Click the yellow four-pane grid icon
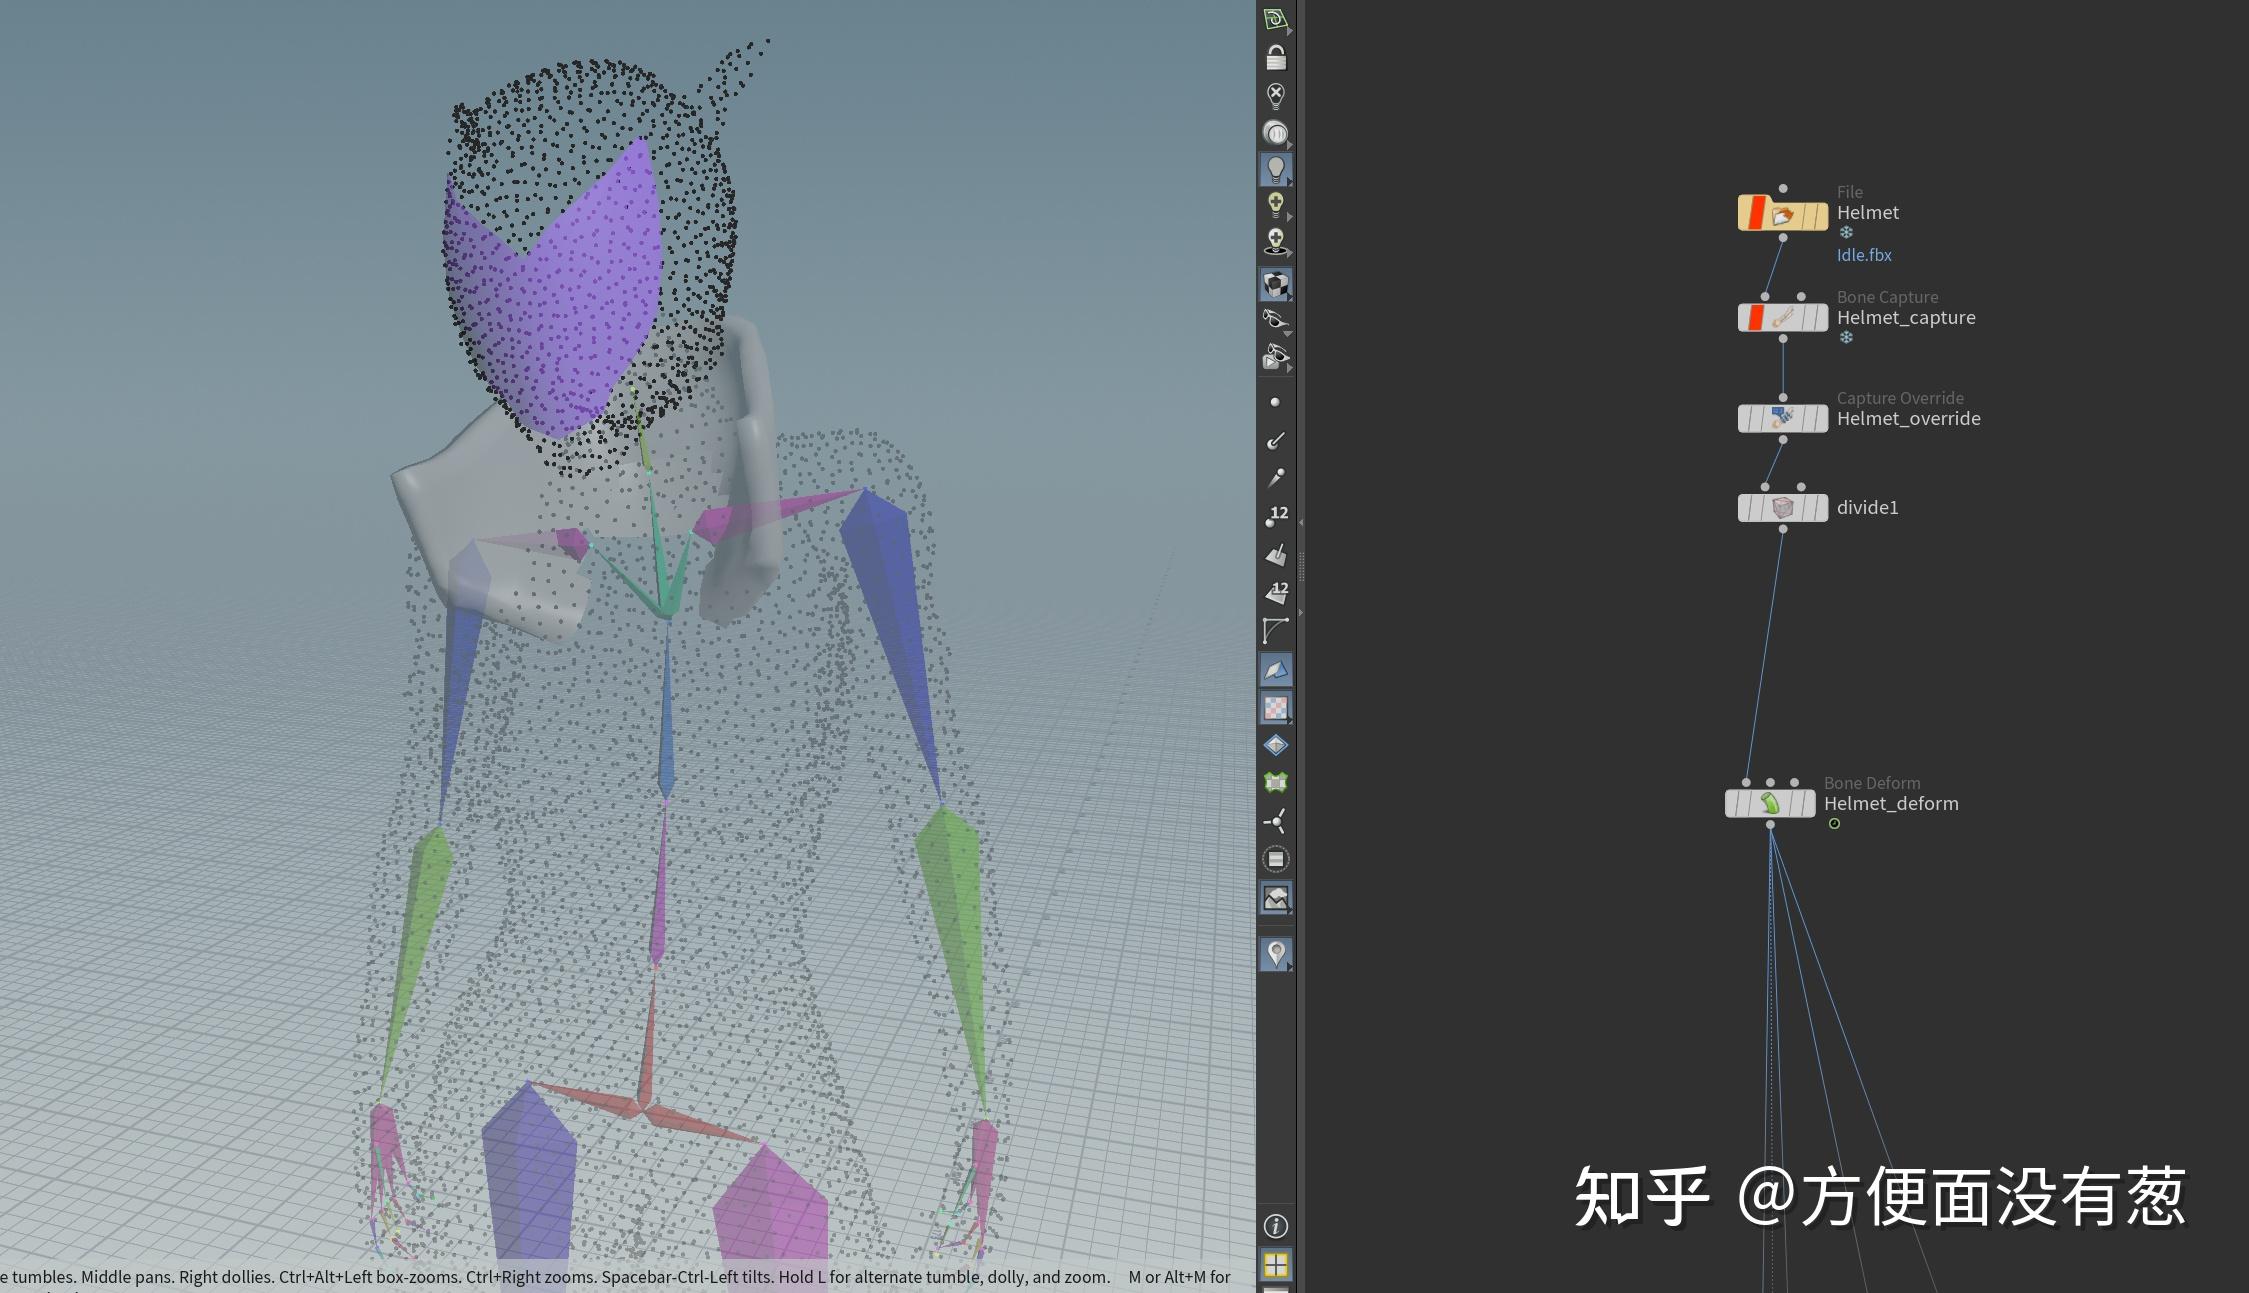Screen dimensions: 2249x1293 [1275, 1265]
